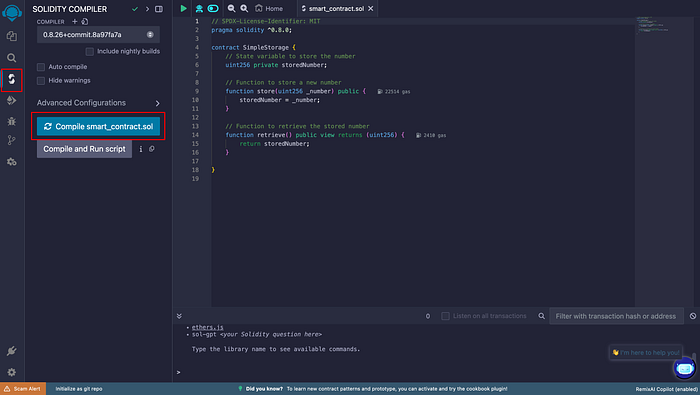
Task: Open the Plugin manager plug icon
Action: pyautogui.click(x=12, y=351)
